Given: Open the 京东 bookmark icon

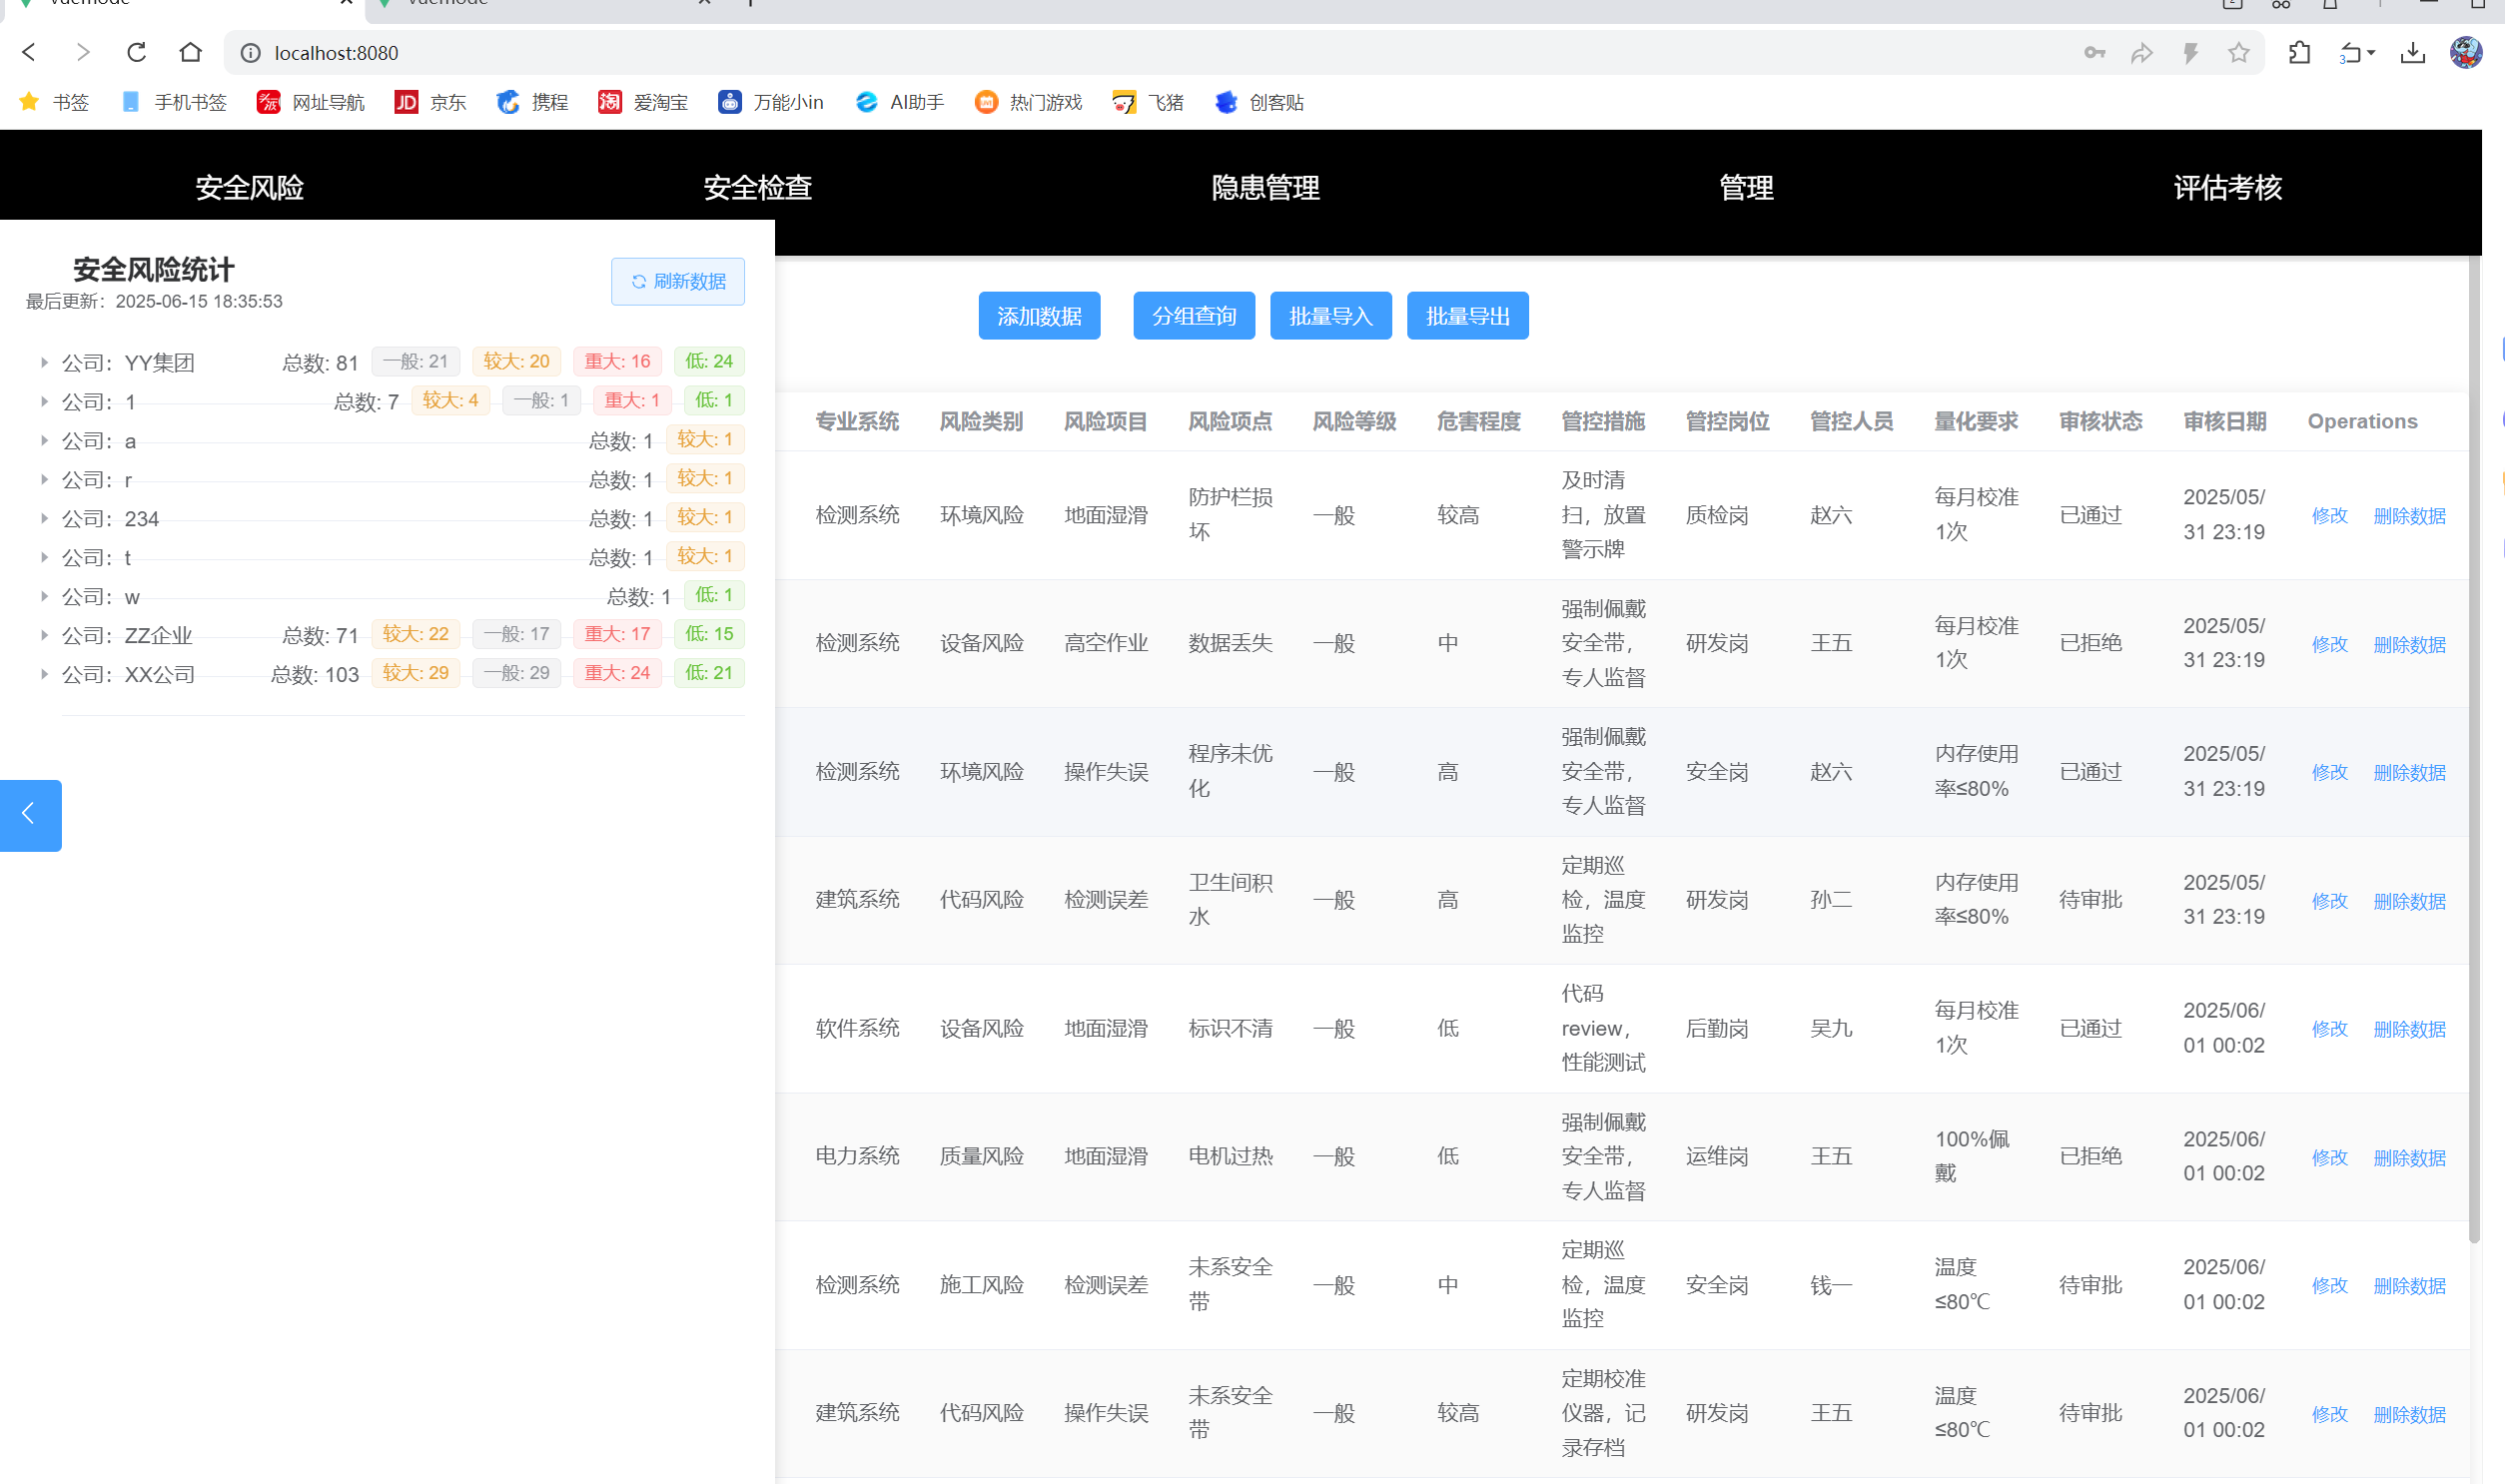Looking at the screenshot, I should pos(406,102).
